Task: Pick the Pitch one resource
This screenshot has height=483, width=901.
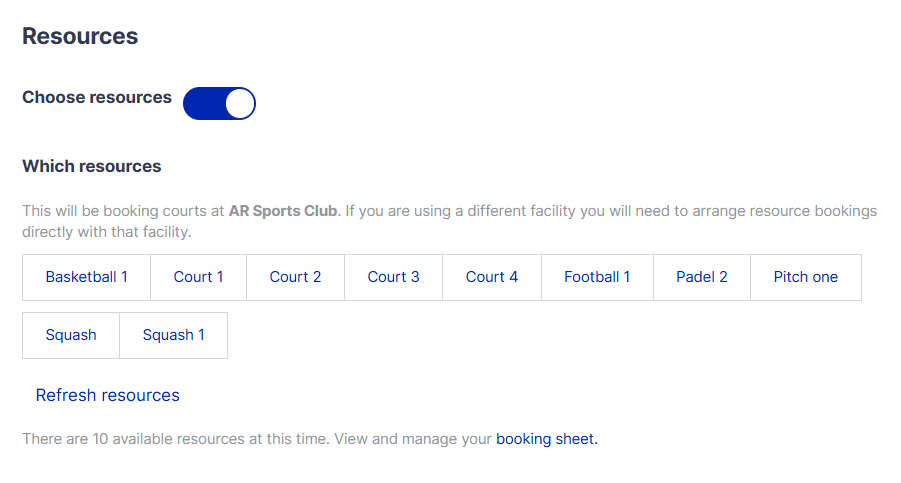Action: point(806,277)
